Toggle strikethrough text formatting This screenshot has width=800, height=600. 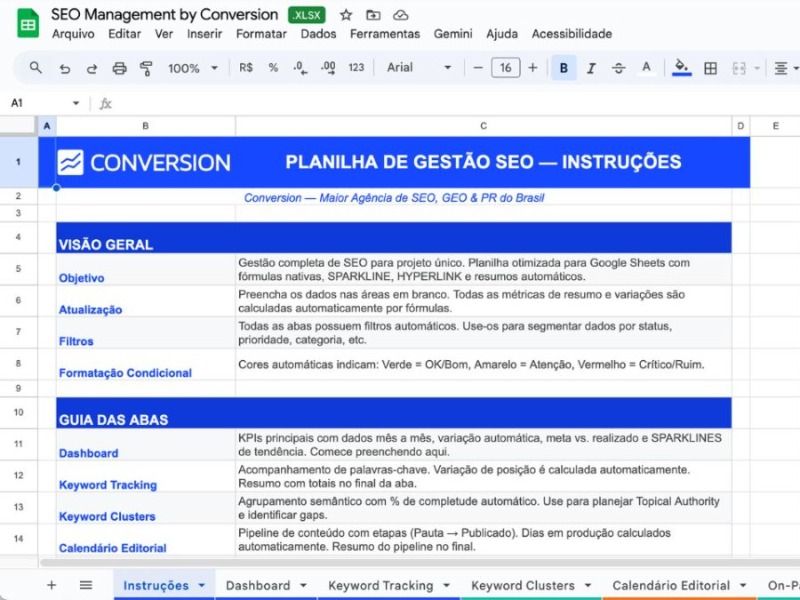click(x=620, y=68)
